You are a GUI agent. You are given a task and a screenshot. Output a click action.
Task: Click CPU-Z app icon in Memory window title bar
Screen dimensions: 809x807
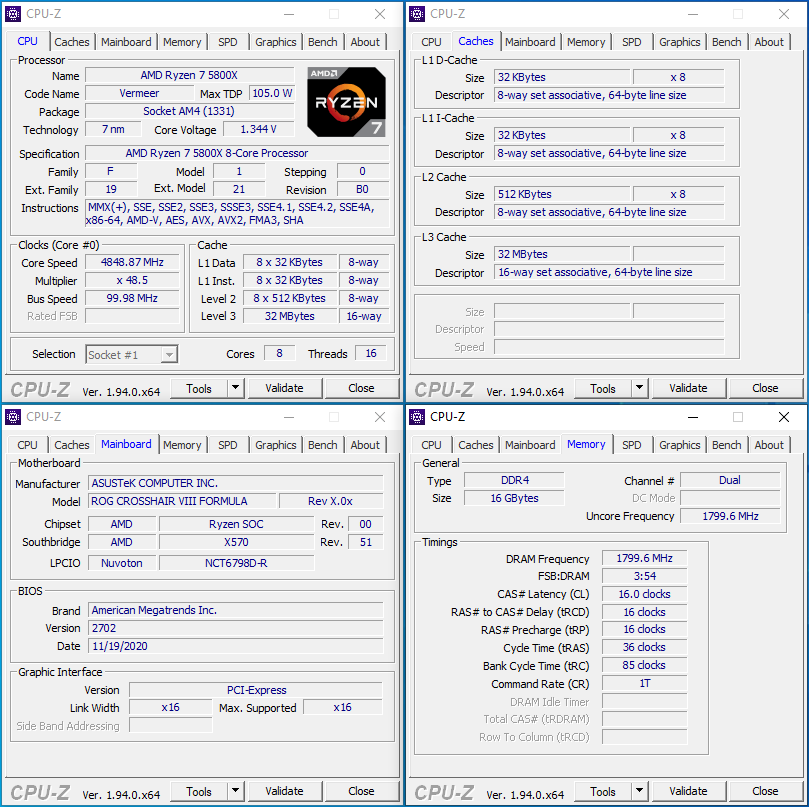[x=417, y=416]
